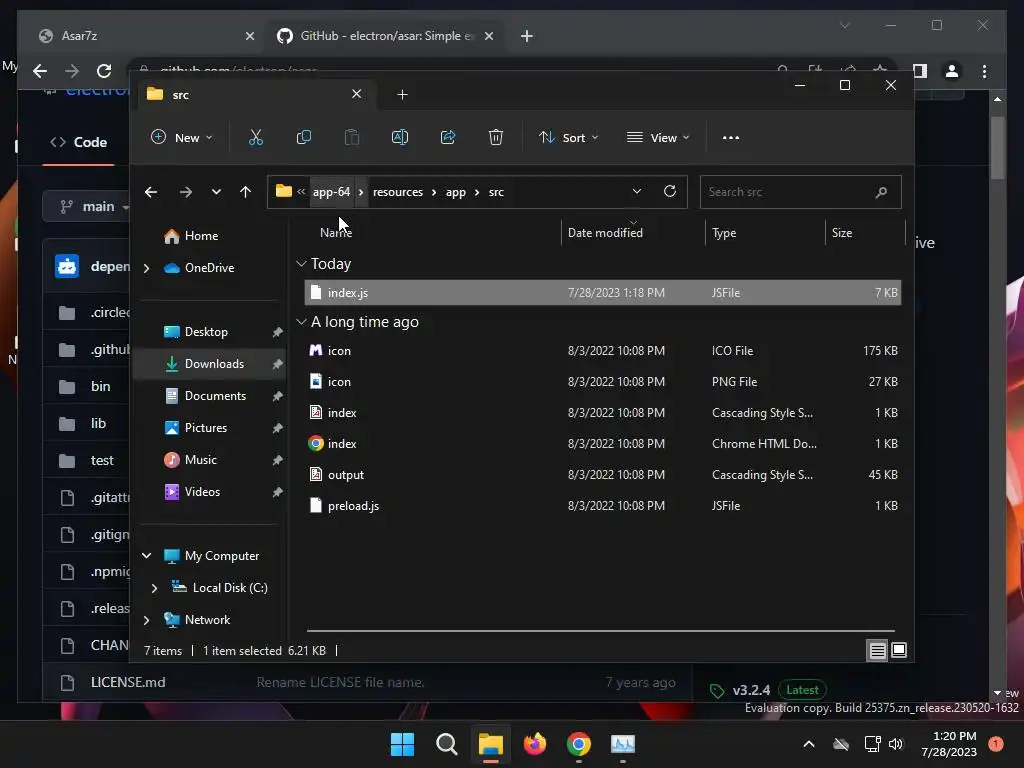The width and height of the screenshot is (1024, 768).
Task: Click the search magnifier icon in Explorer
Action: (x=881, y=192)
